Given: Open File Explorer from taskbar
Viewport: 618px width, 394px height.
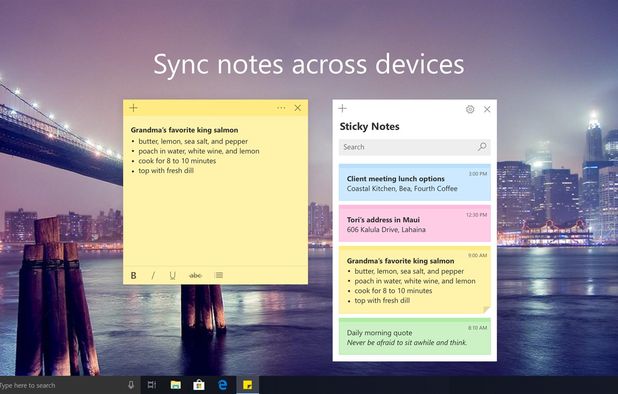Looking at the screenshot, I should coord(175,385).
